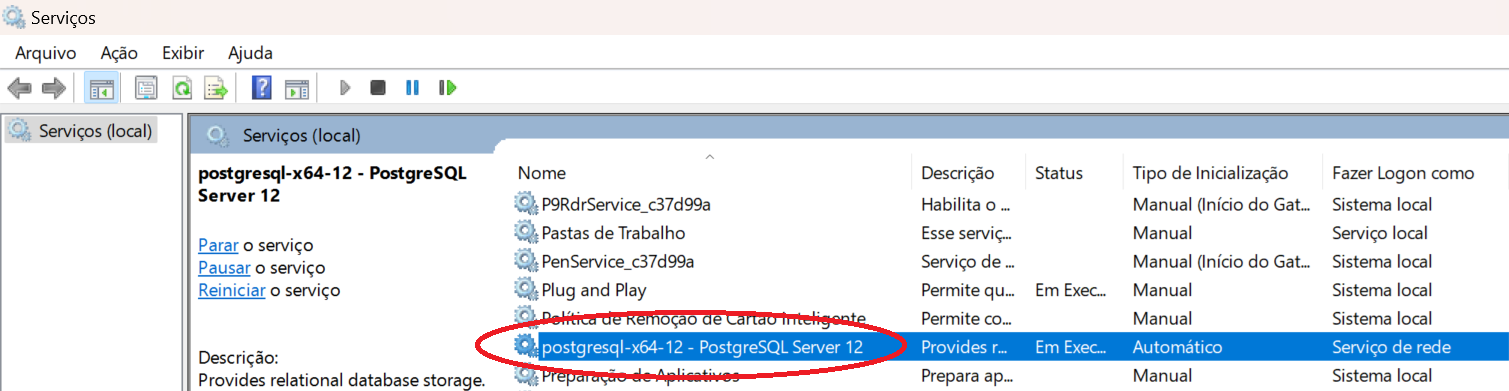
Task: Open the blue Help question mark icon
Action: click(262, 88)
